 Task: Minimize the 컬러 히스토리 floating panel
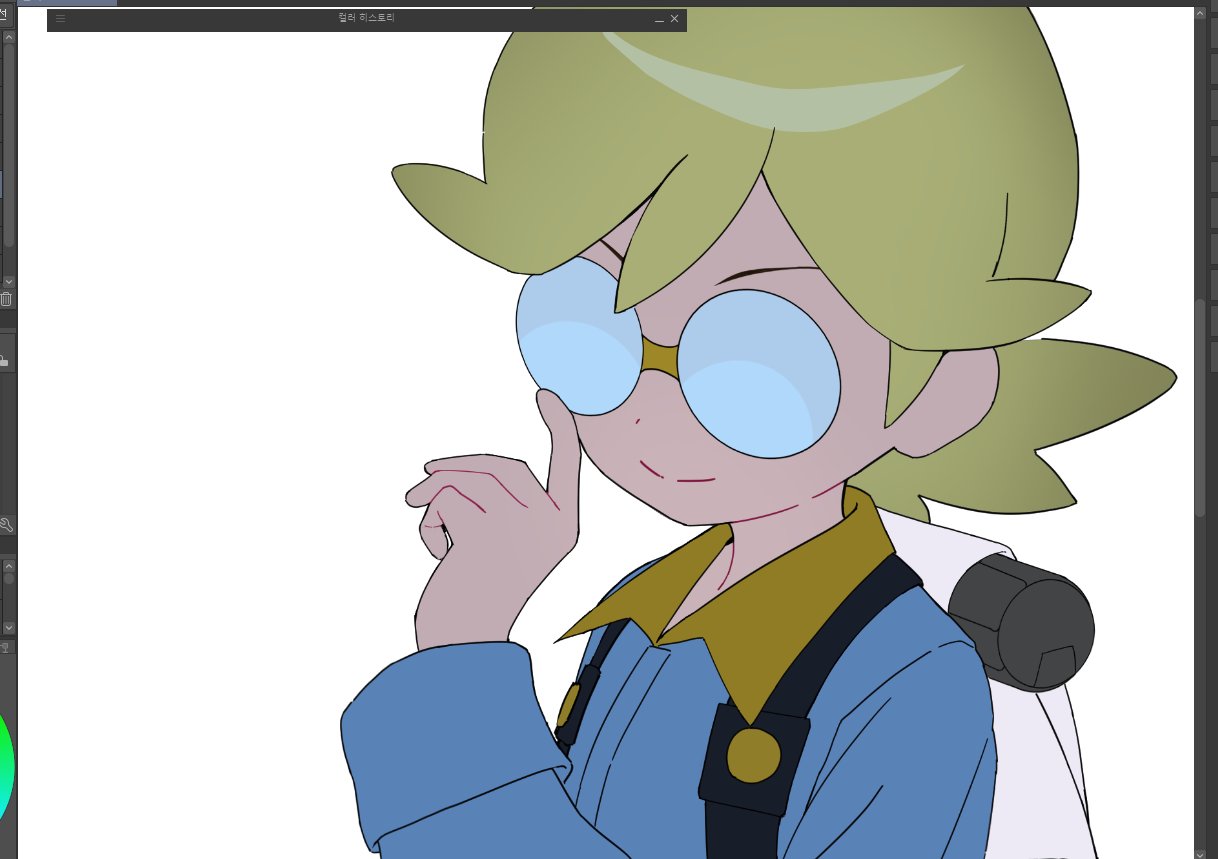click(x=659, y=19)
